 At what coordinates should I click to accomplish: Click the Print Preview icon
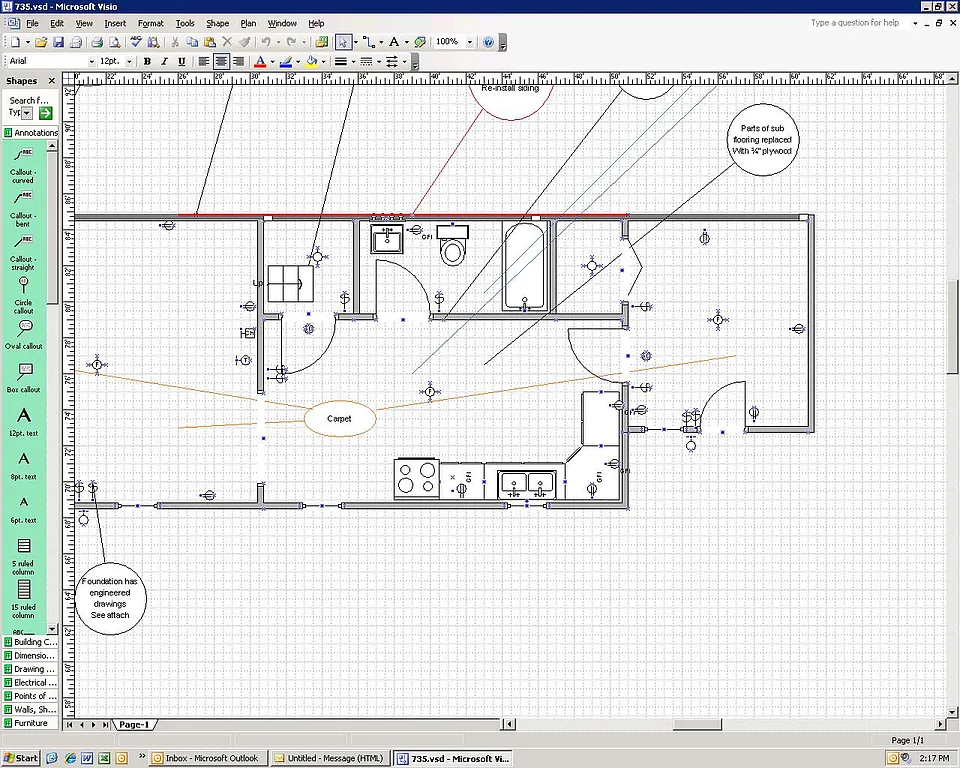(115, 42)
